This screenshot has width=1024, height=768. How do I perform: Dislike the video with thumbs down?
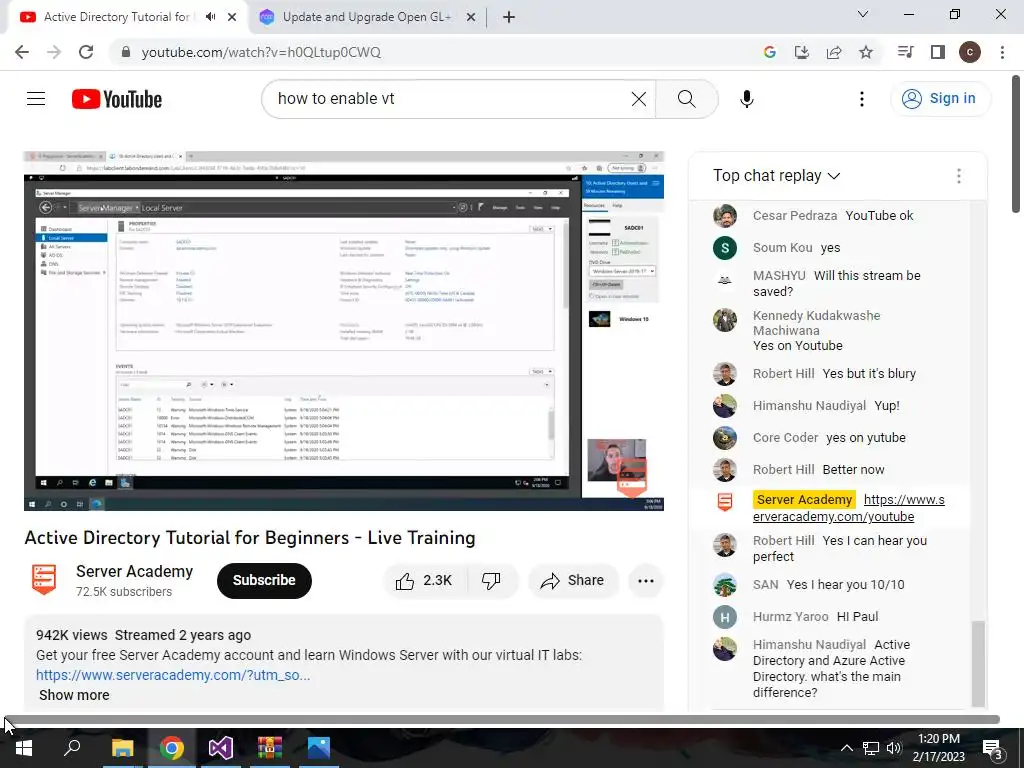pyautogui.click(x=492, y=581)
